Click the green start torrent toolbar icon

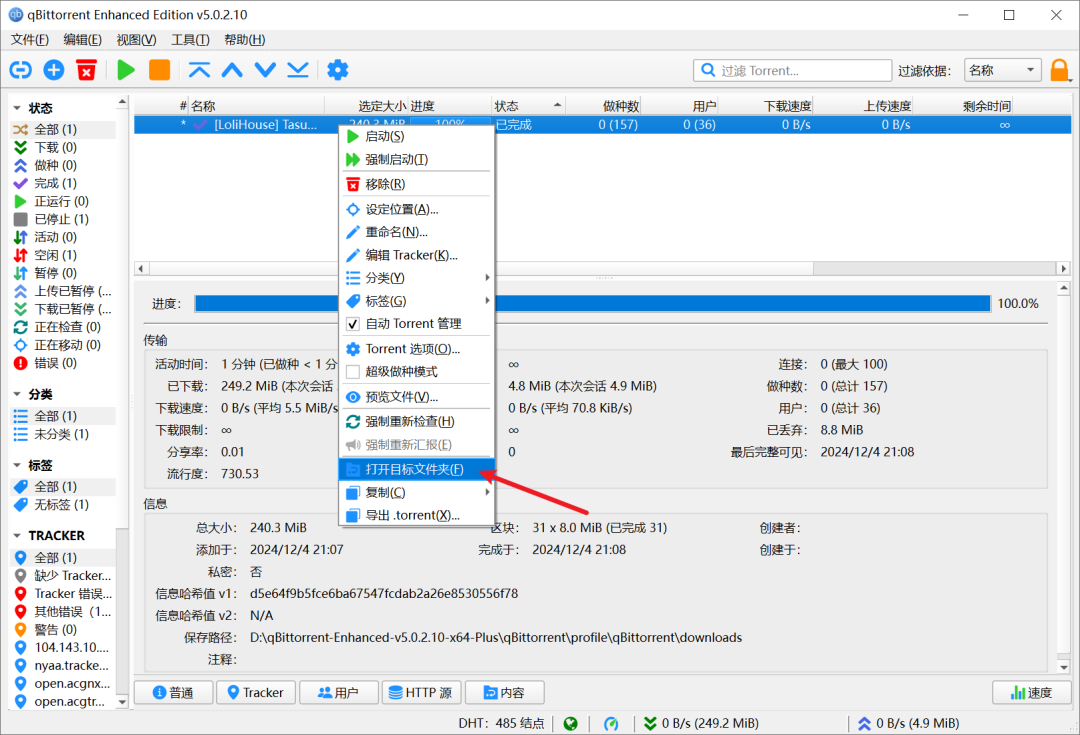pyautogui.click(x=126, y=70)
